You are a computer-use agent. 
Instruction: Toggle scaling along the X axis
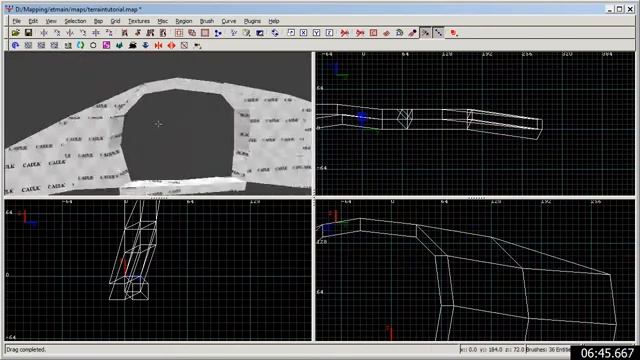(304, 33)
